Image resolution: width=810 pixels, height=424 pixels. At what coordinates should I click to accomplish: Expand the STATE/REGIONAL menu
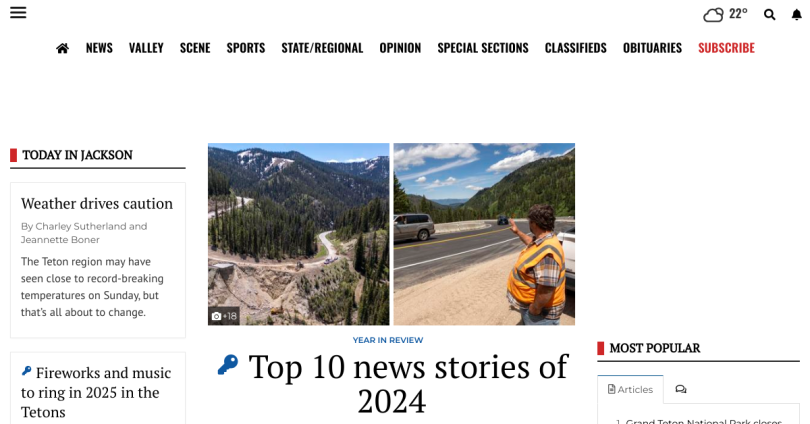(x=322, y=48)
